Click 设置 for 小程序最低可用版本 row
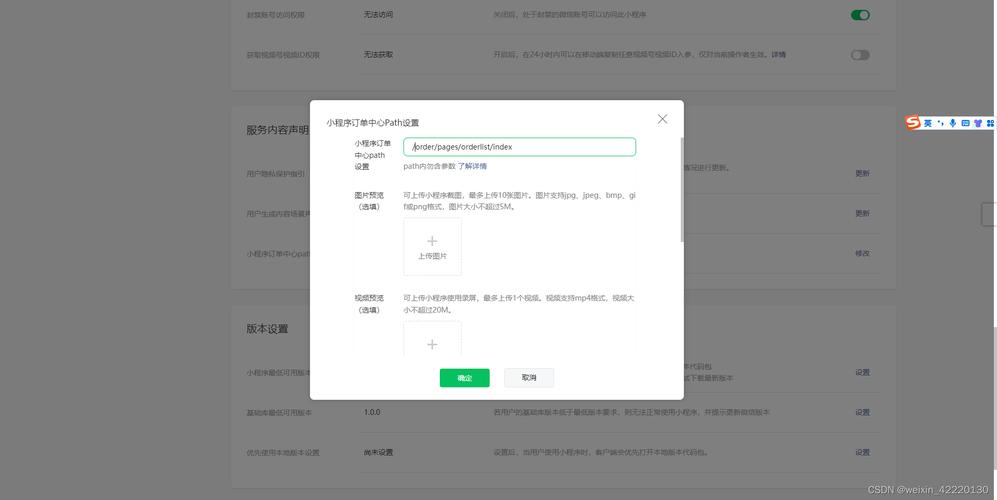997x500 pixels. pos(862,372)
